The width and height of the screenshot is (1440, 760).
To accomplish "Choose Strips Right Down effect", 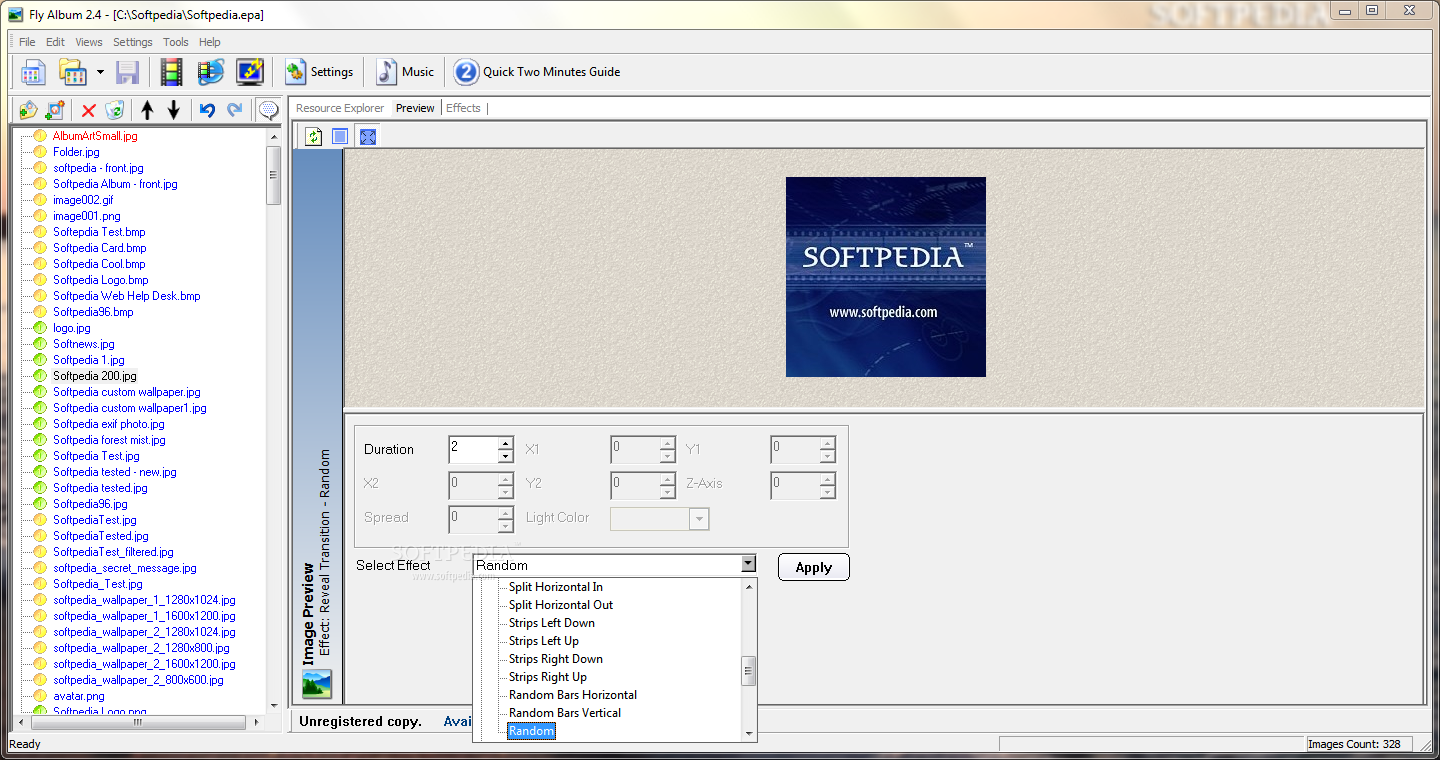I will click(555, 659).
